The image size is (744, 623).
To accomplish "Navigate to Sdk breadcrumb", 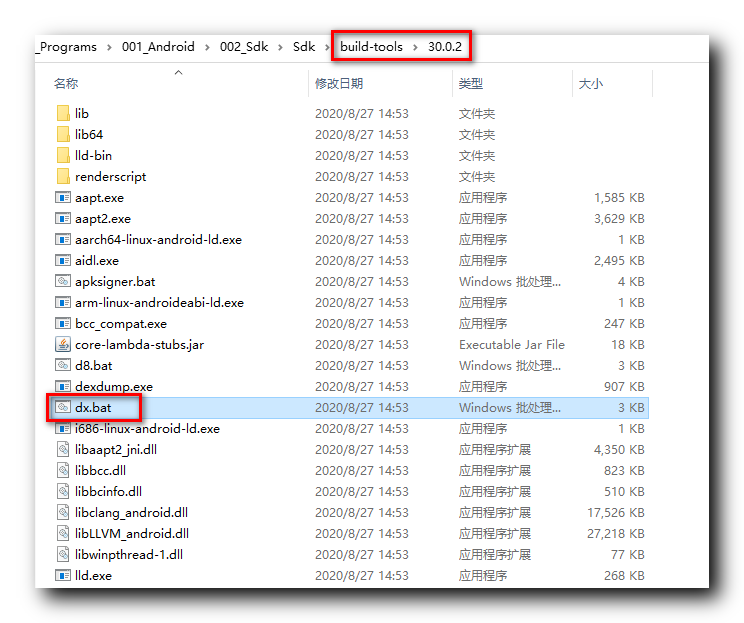I will coord(304,46).
